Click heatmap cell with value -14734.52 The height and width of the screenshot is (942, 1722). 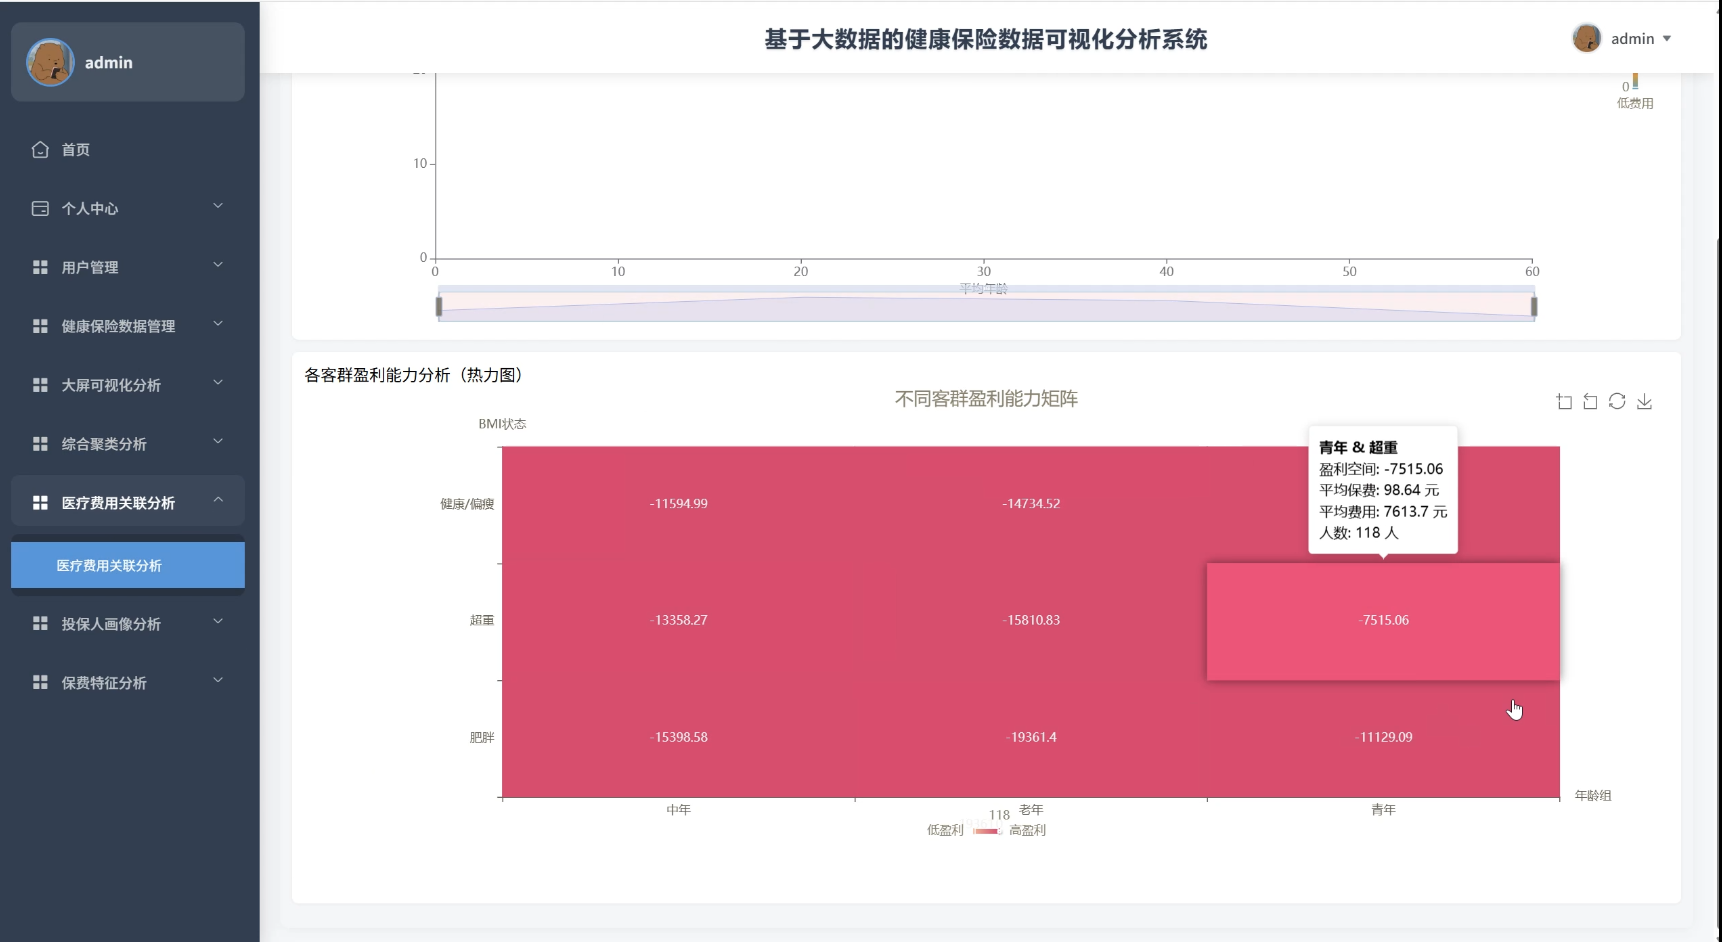coord(1031,504)
